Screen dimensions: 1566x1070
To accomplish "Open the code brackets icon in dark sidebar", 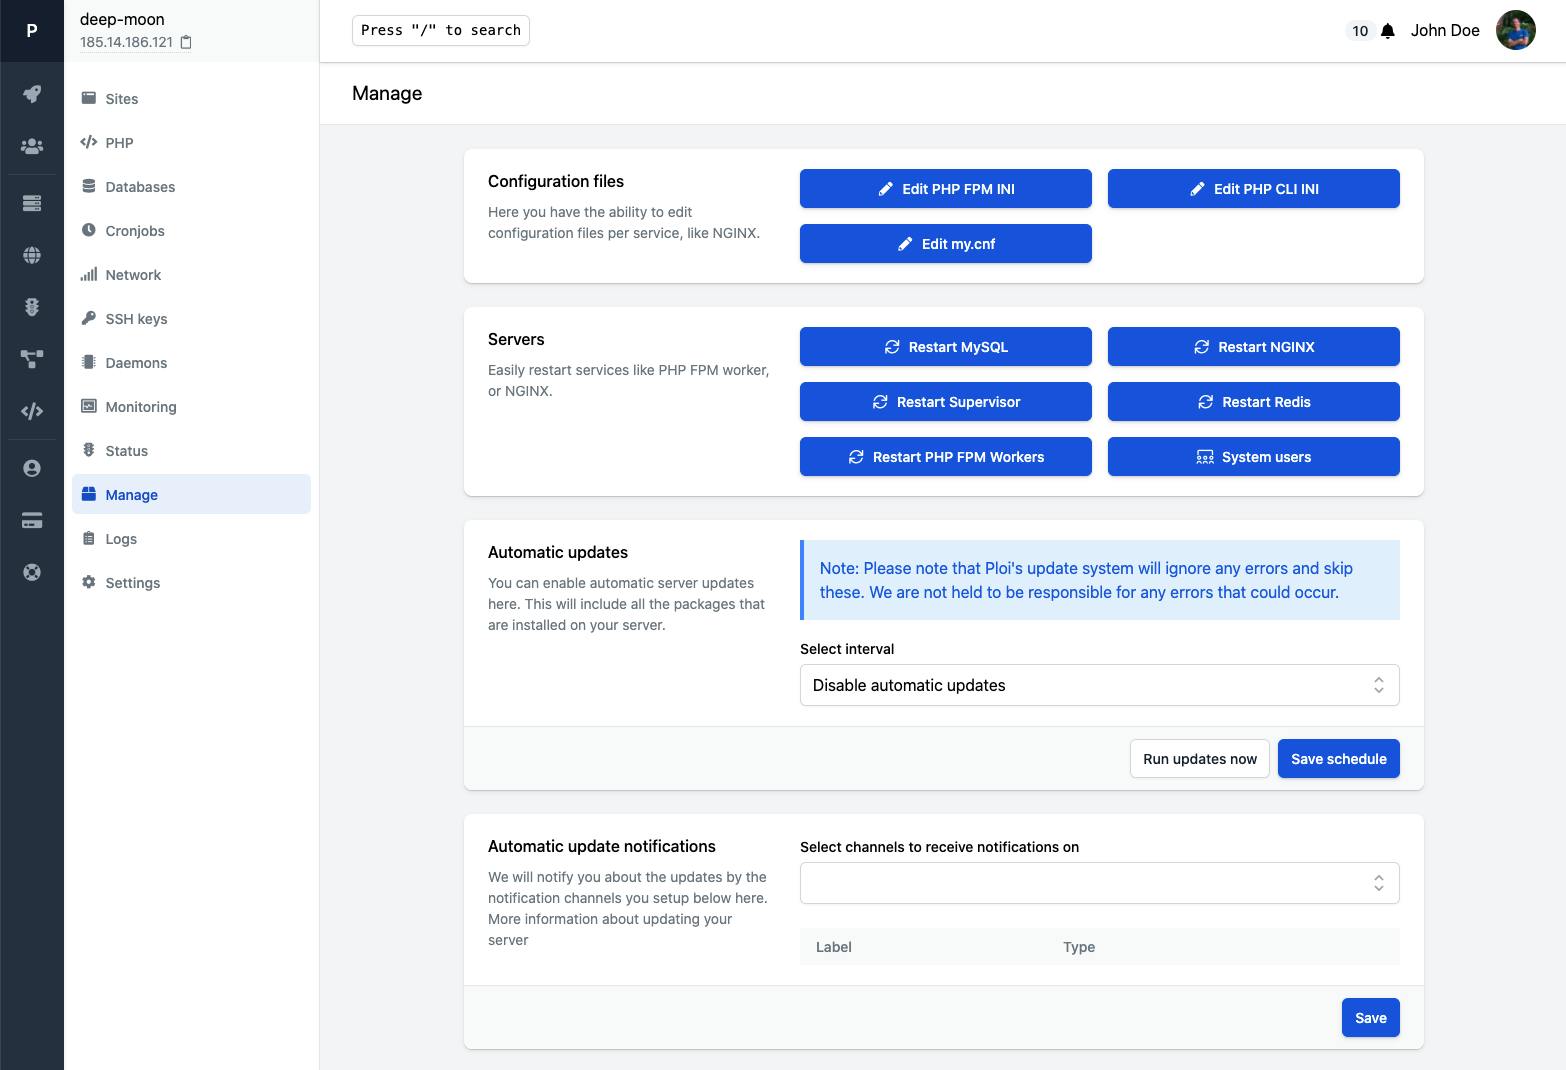I will click(32, 411).
